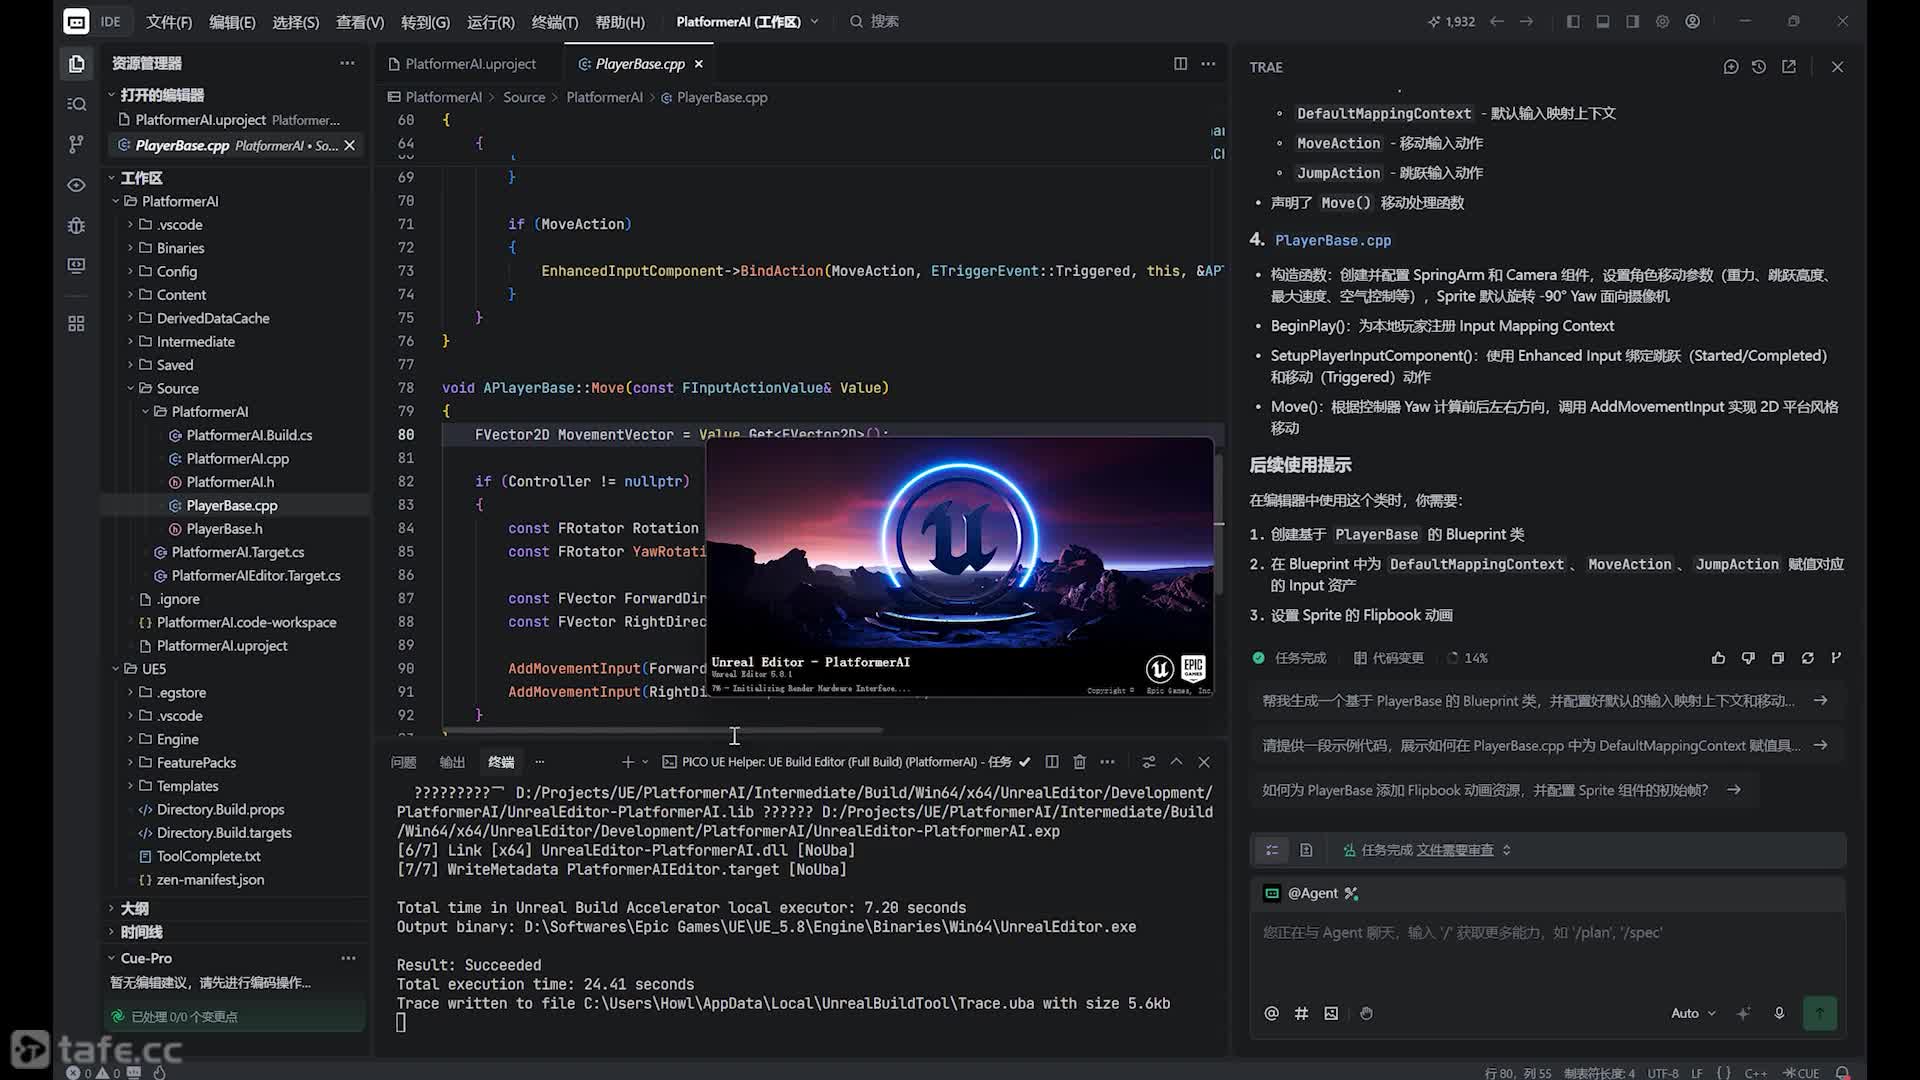Add a new terminal with plus icon
Image resolution: width=1920 pixels, height=1080 pixels.
628,762
